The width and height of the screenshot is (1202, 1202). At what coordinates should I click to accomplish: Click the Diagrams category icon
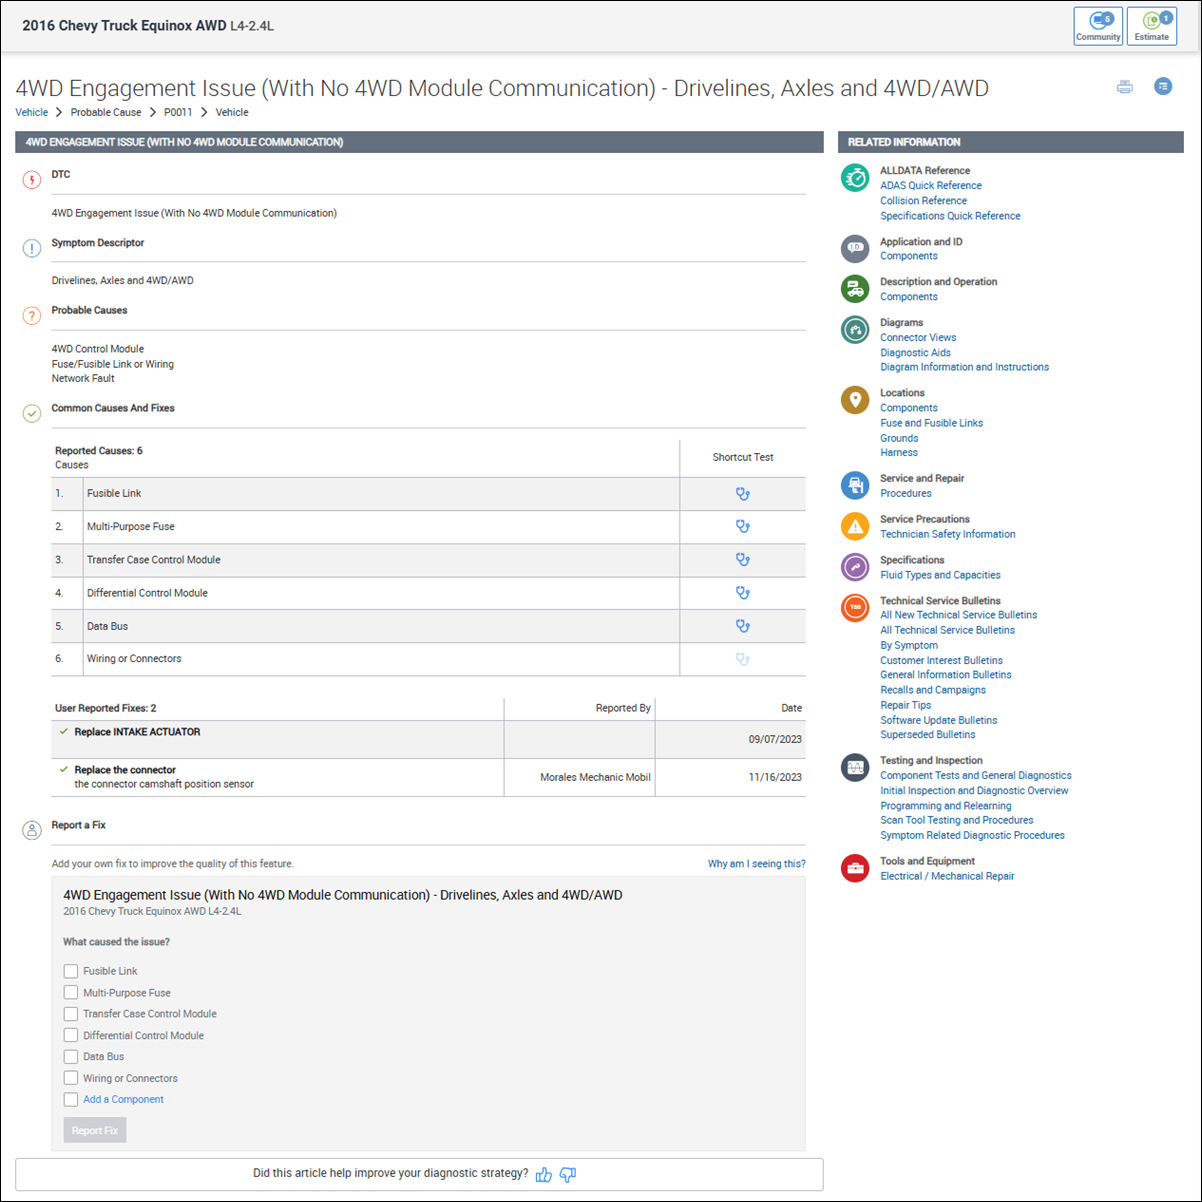[855, 329]
